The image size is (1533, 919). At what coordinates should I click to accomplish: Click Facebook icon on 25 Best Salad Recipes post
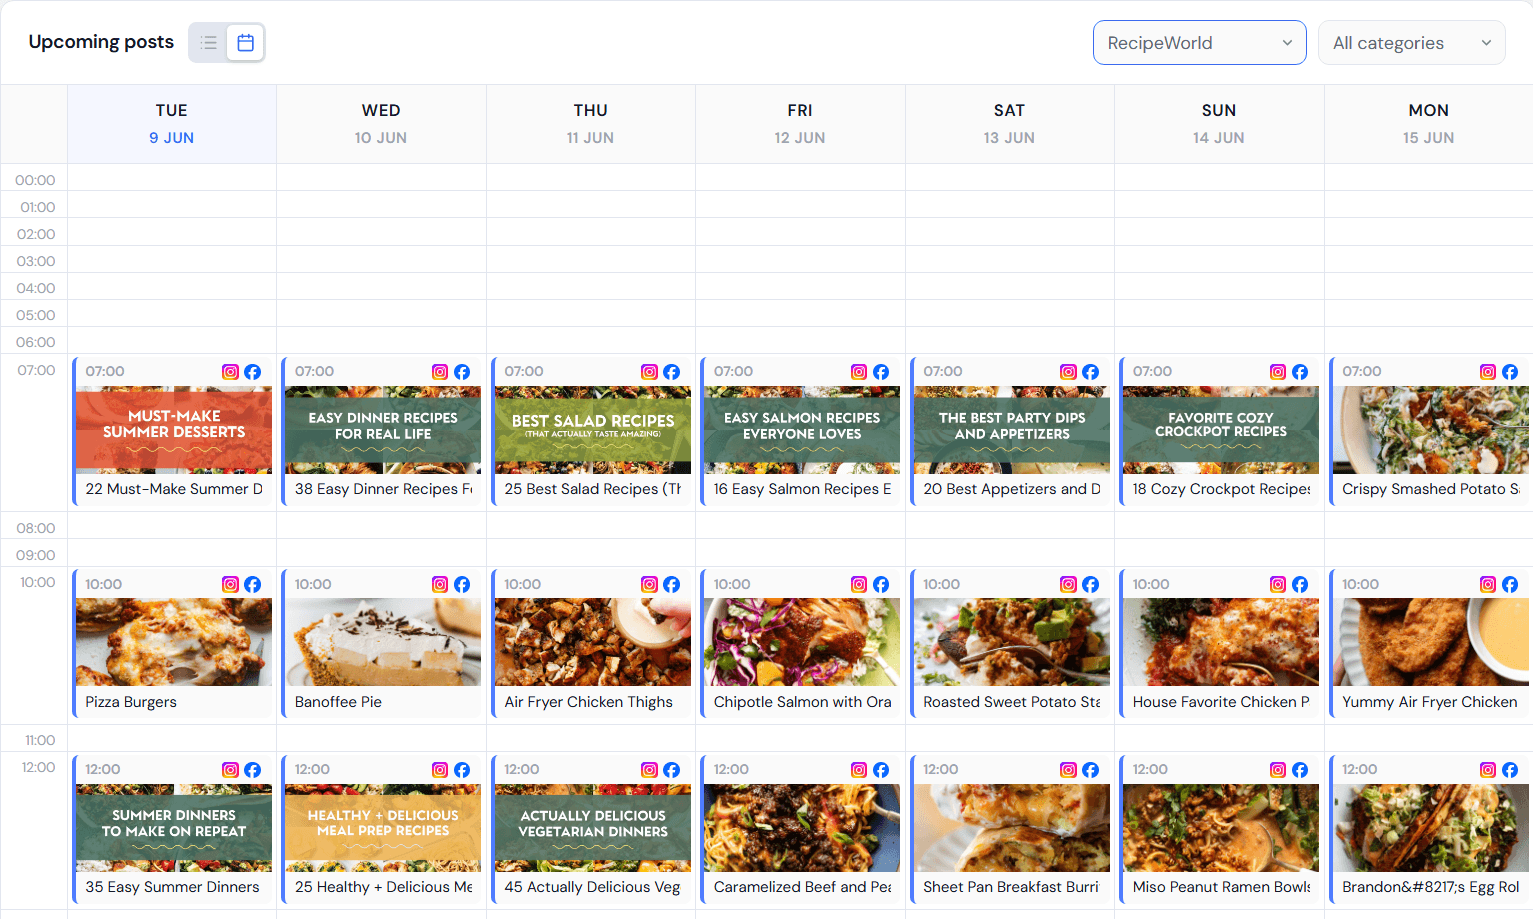672,372
